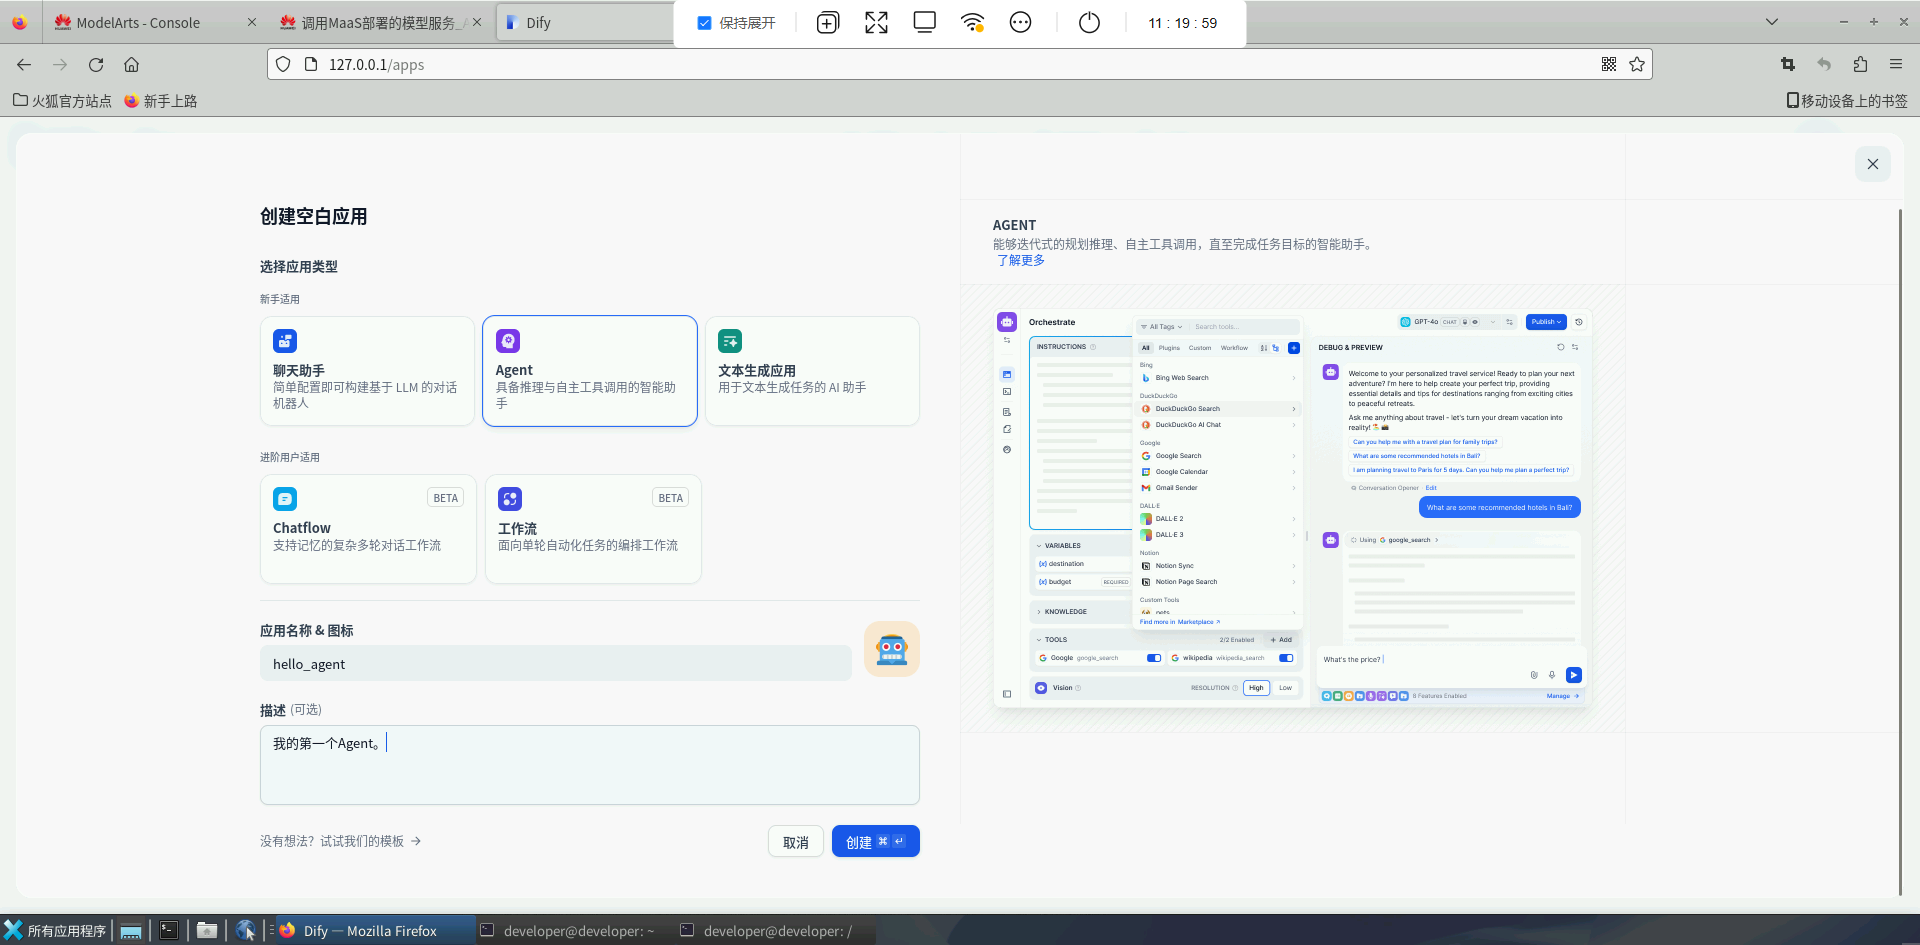Open the browser home page
This screenshot has height=945, width=1920.
[131, 64]
